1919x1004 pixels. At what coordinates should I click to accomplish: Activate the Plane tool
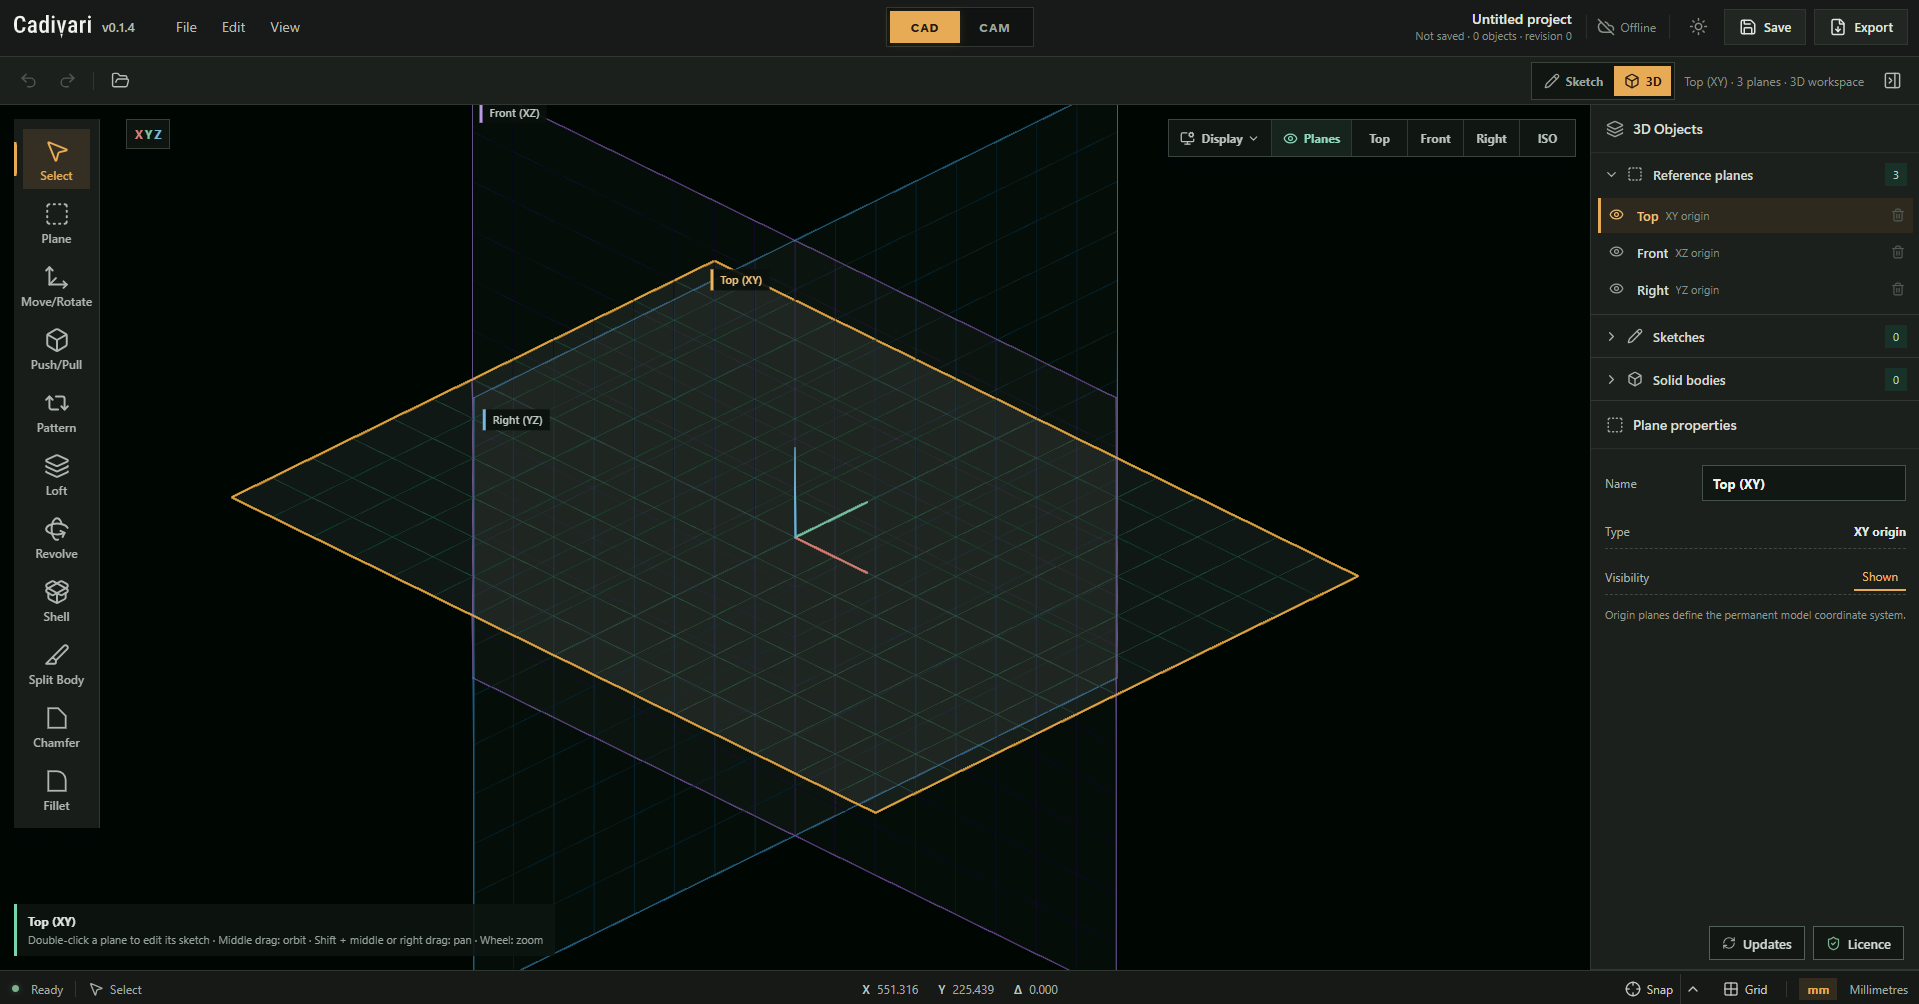coord(56,223)
